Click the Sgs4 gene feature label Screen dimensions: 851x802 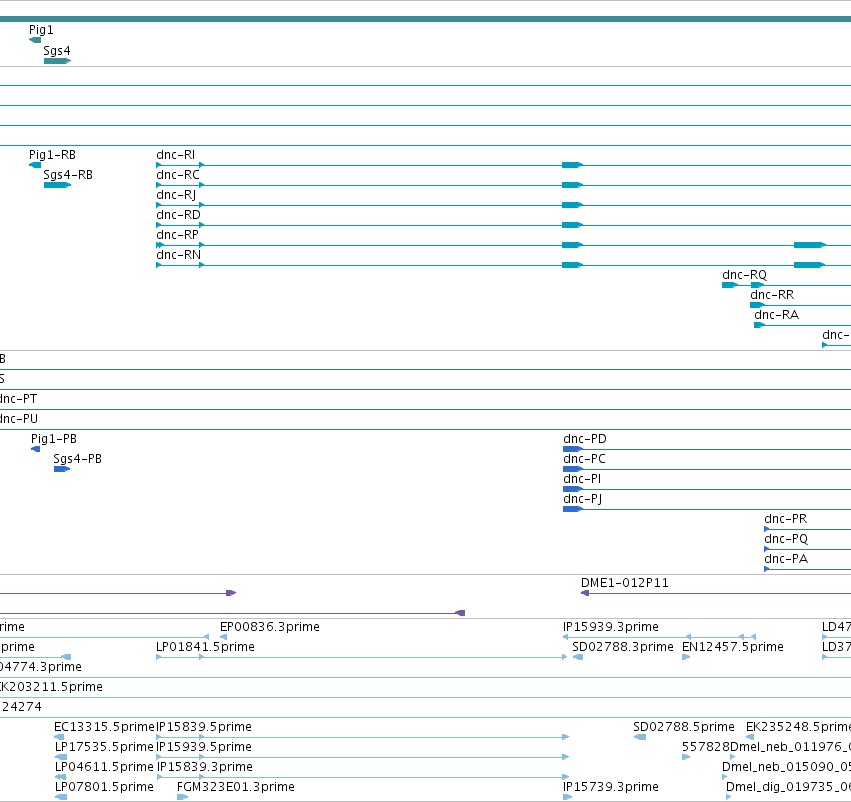(x=57, y=50)
